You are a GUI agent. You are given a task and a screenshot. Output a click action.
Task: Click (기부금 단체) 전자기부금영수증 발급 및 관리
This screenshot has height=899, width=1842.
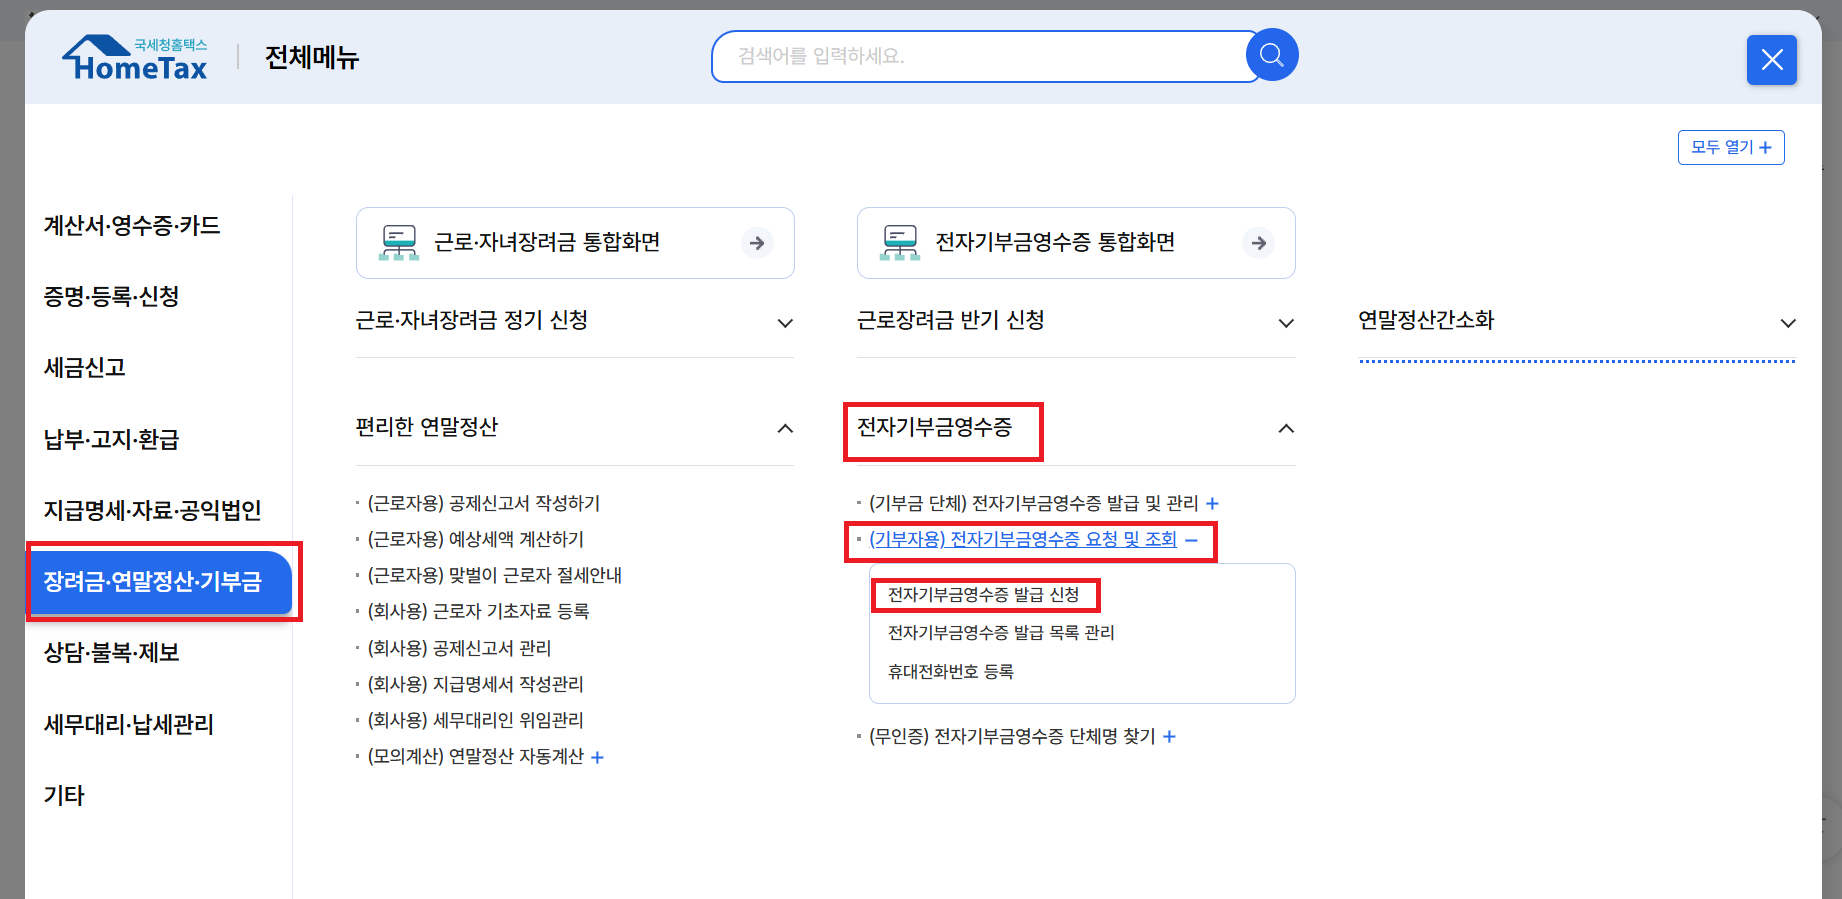click(1034, 503)
